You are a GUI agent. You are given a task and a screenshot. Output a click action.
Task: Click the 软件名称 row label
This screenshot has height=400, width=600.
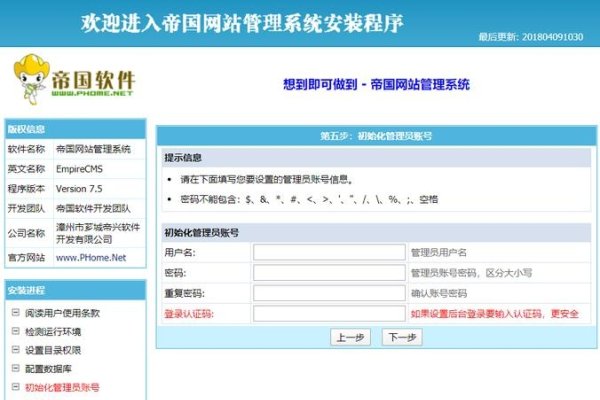(26, 149)
